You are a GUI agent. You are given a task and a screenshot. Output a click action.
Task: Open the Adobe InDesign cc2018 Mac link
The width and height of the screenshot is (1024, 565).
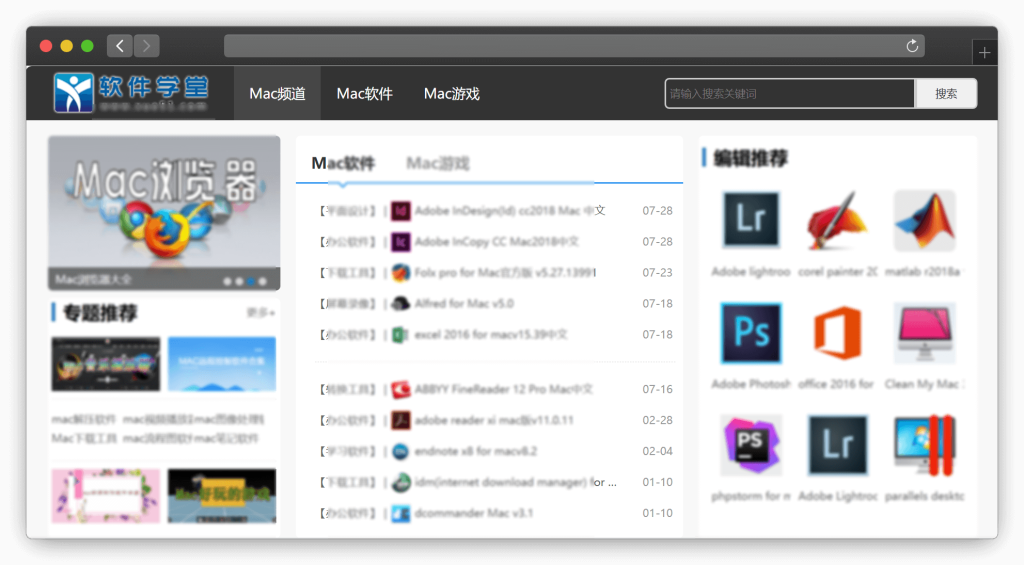(509, 211)
